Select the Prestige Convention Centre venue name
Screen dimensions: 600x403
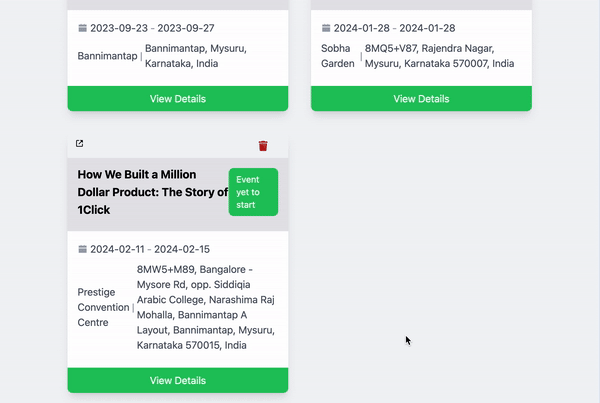pos(104,308)
